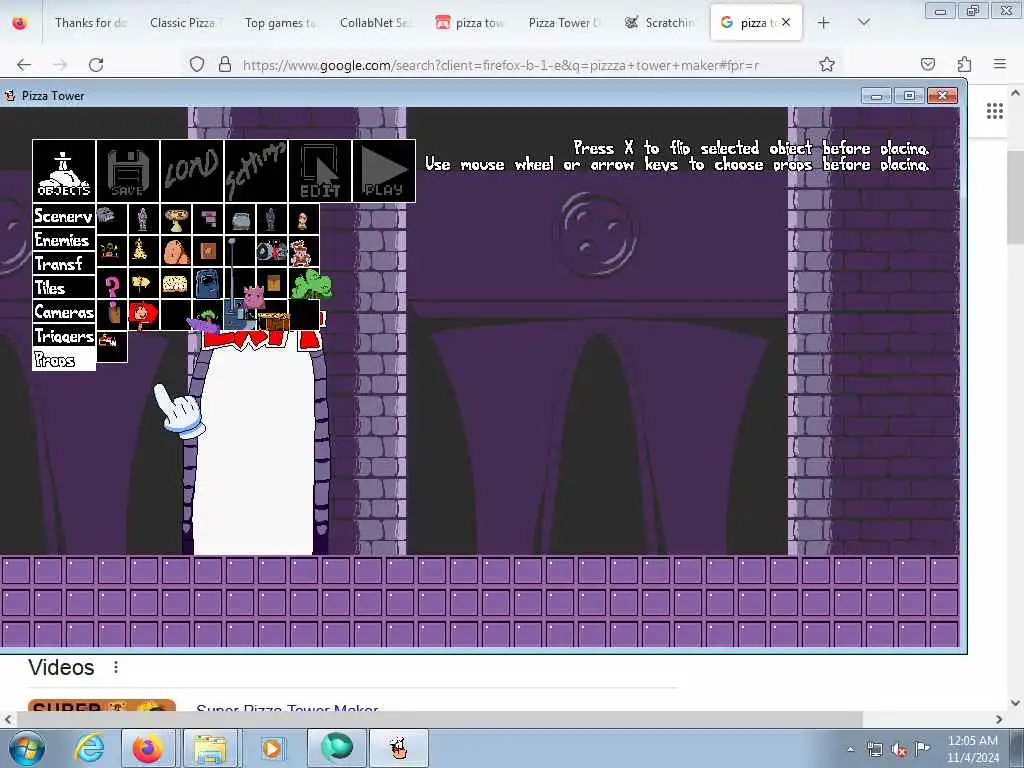Open Videos section more options
This screenshot has height=768, width=1024.
[116, 667]
